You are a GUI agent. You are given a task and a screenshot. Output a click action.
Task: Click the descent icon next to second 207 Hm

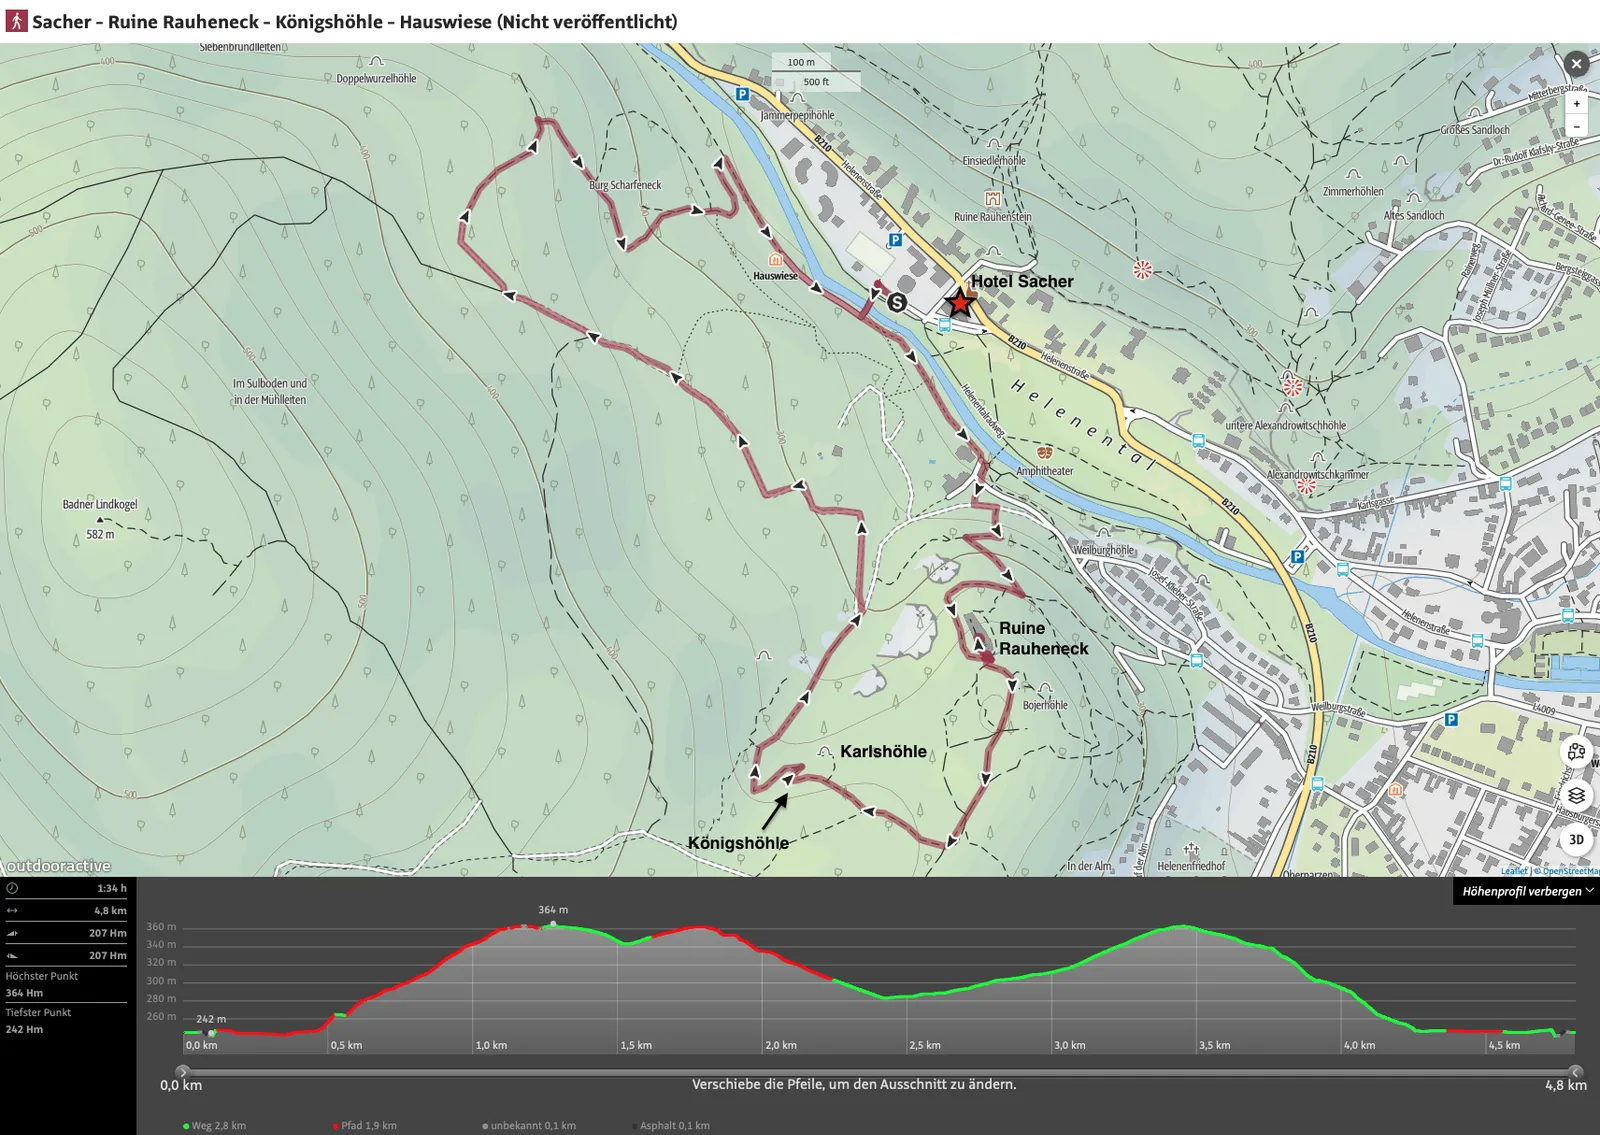pos(12,955)
